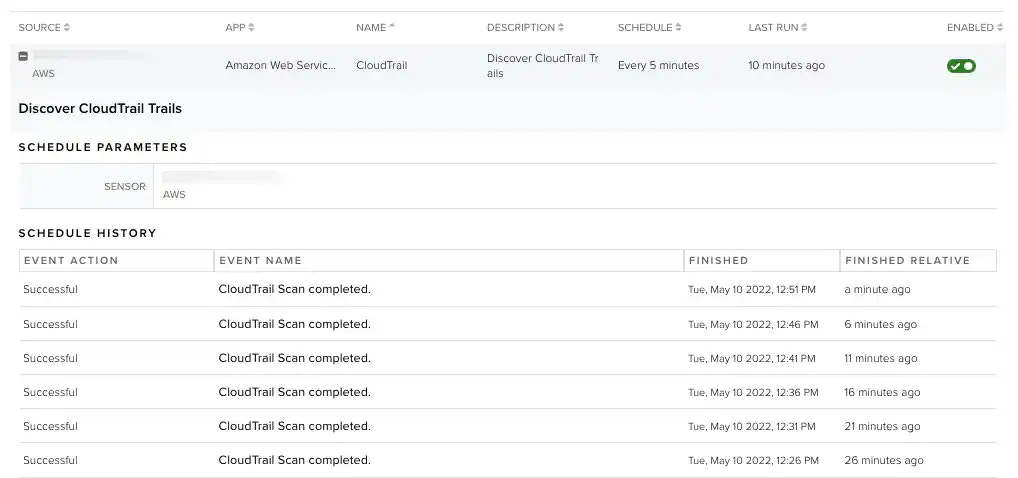1018x478 pixels.
Task: Select the scan finished at 12:26 PM
Action: click(508, 460)
